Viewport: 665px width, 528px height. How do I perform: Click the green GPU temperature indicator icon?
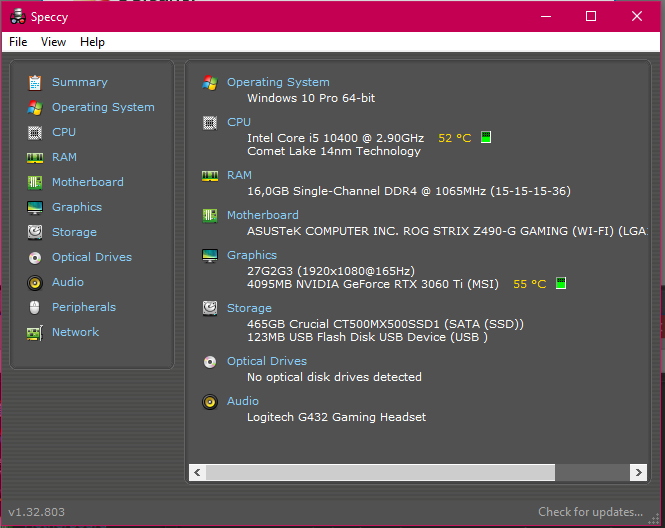click(x=561, y=283)
